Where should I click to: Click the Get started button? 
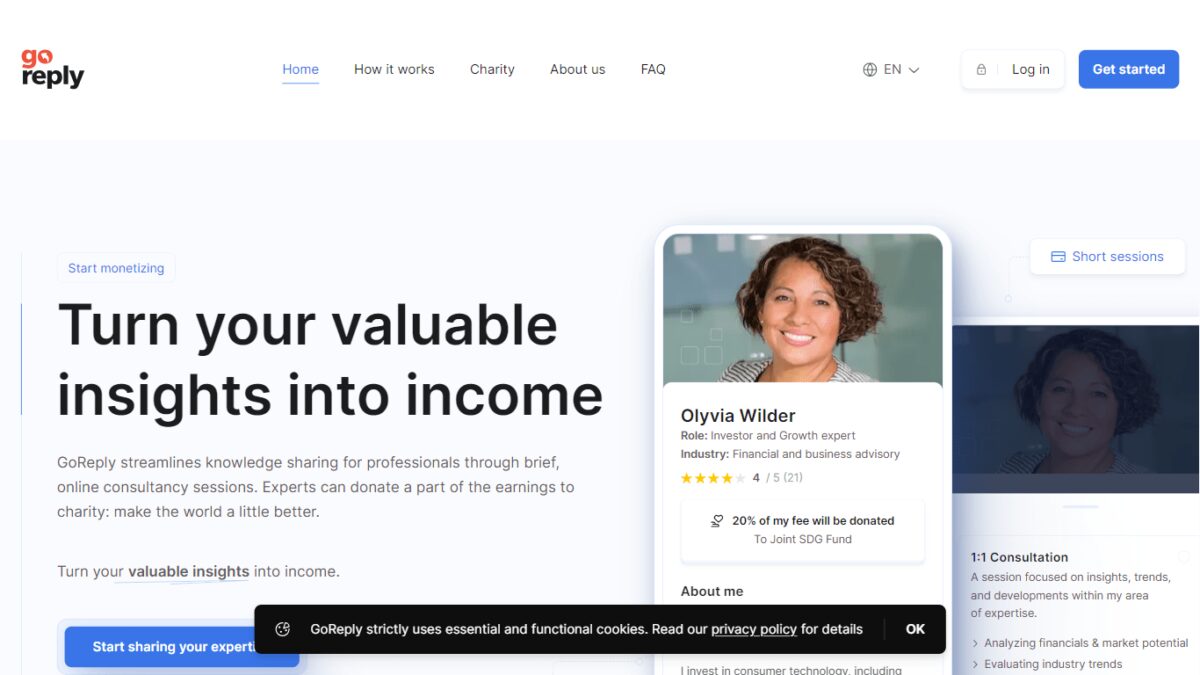tap(1128, 70)
